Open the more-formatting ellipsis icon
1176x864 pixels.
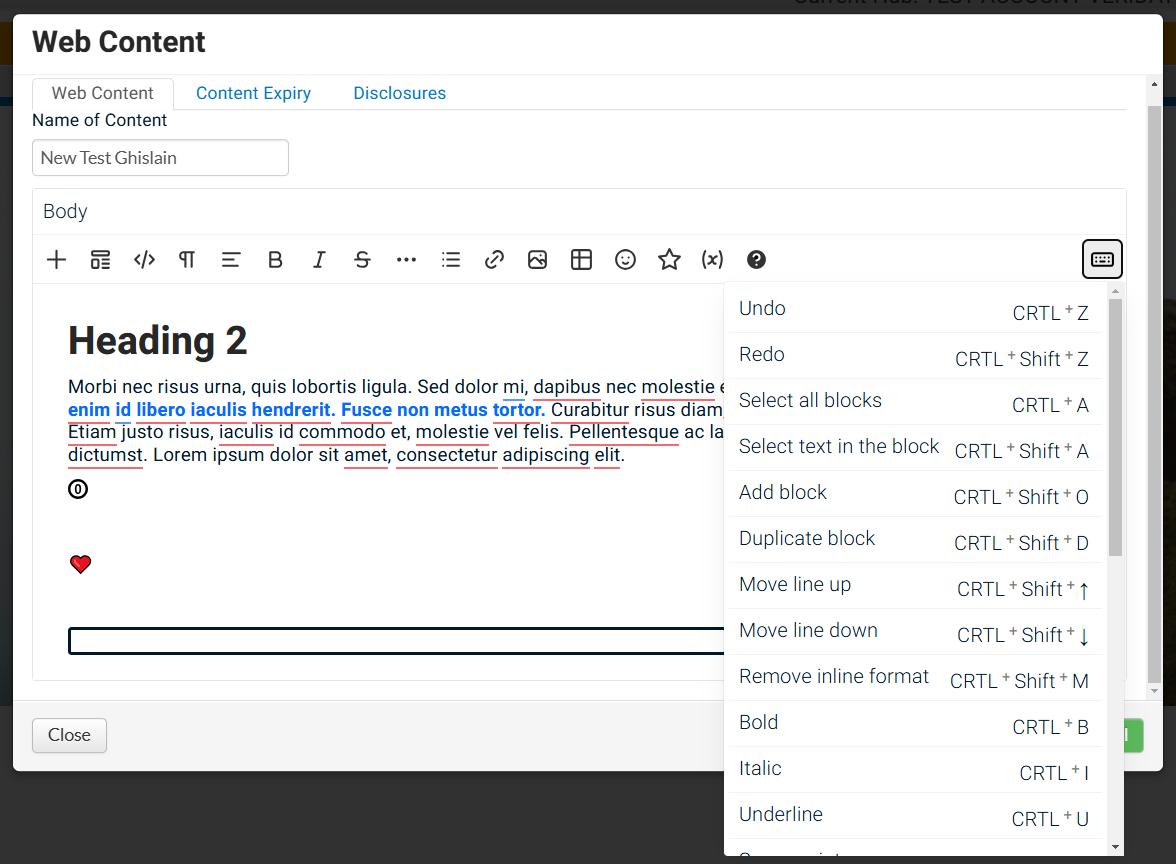[406, 260]
